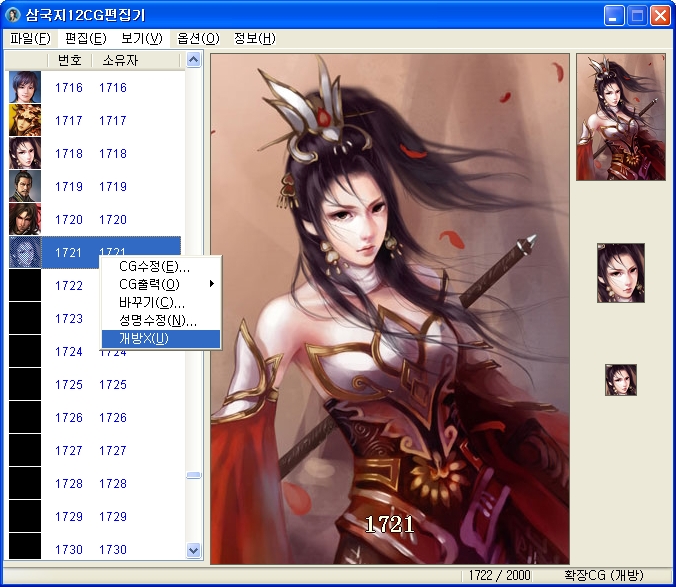Open the 보기(V) menu
676x587 pixels.
point(141,39)
